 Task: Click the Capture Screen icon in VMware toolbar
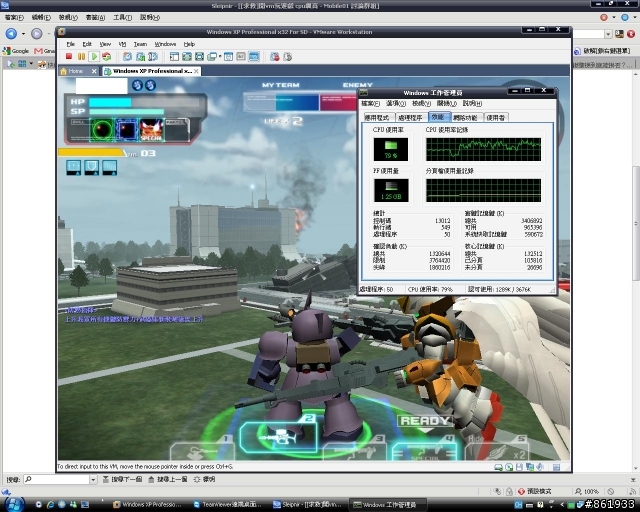[x=275, y=56]
